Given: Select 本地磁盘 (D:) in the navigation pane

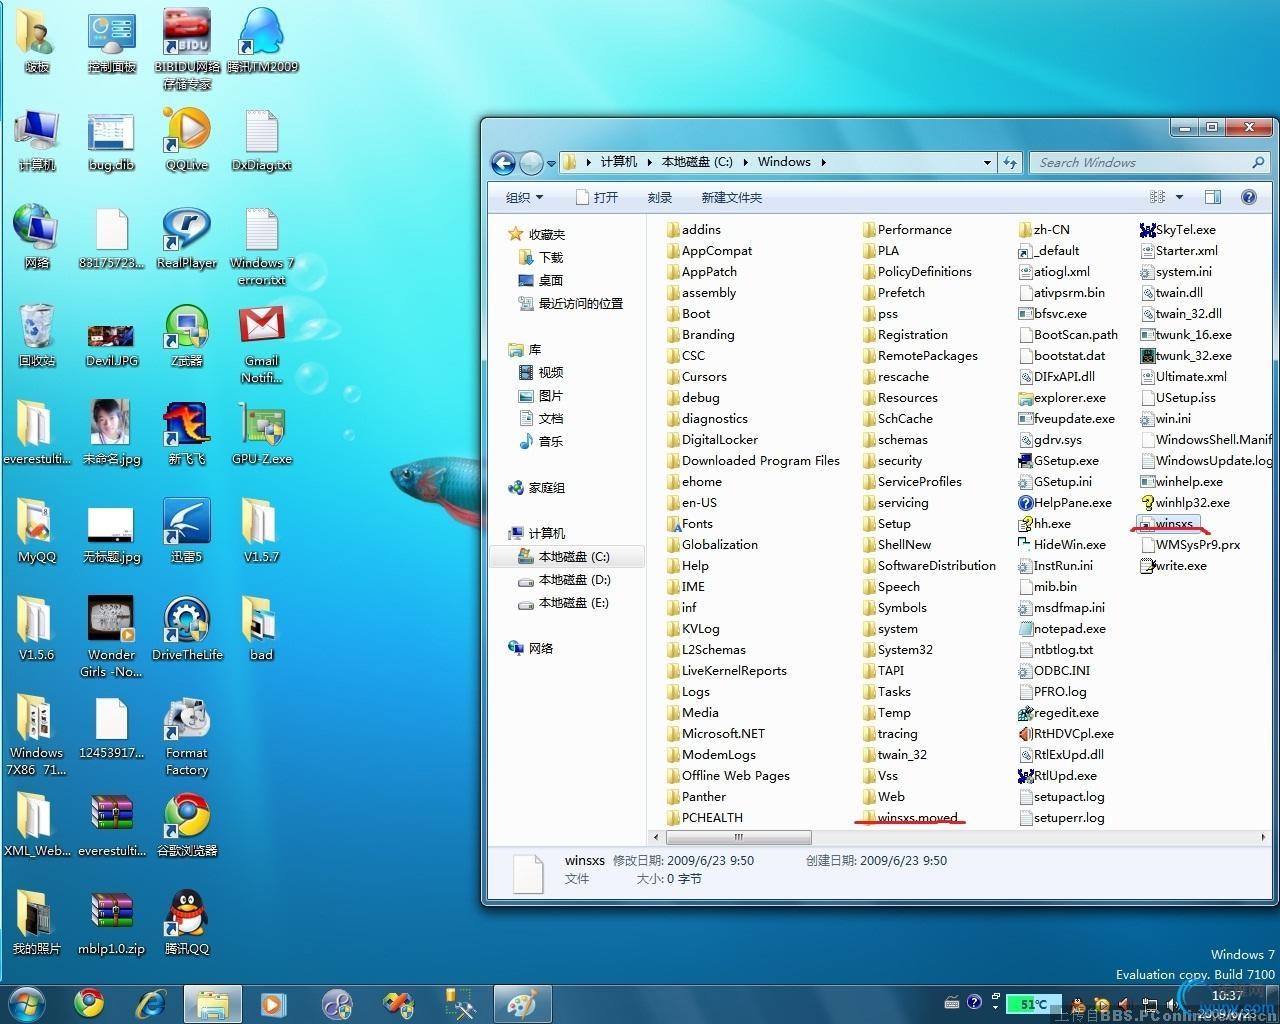Looking at the screenshot, I should [573, 580].
